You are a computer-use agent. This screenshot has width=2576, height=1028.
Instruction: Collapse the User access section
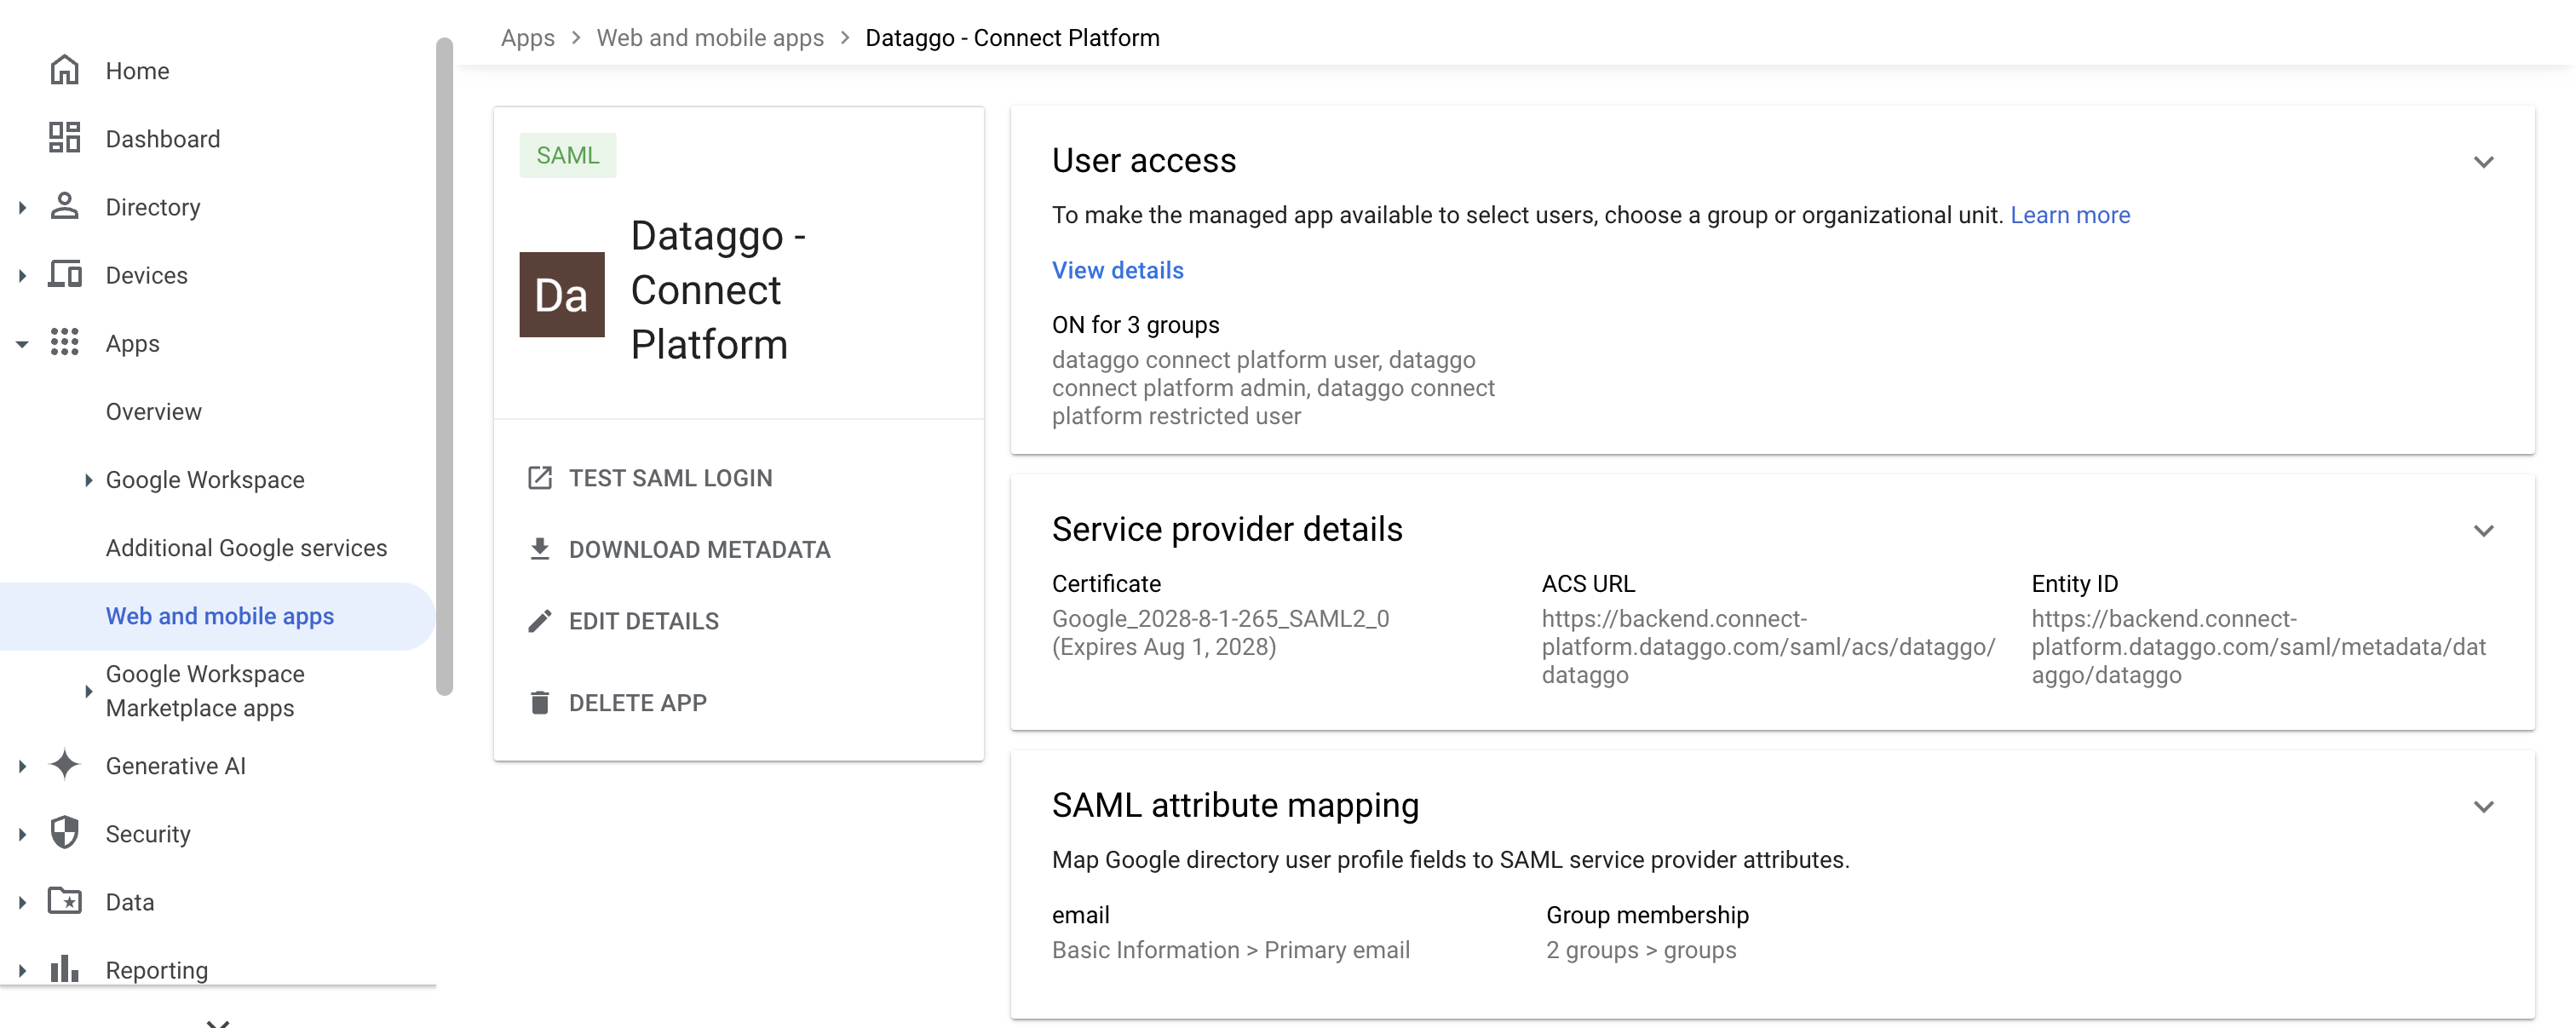[x=2484, y=161]
